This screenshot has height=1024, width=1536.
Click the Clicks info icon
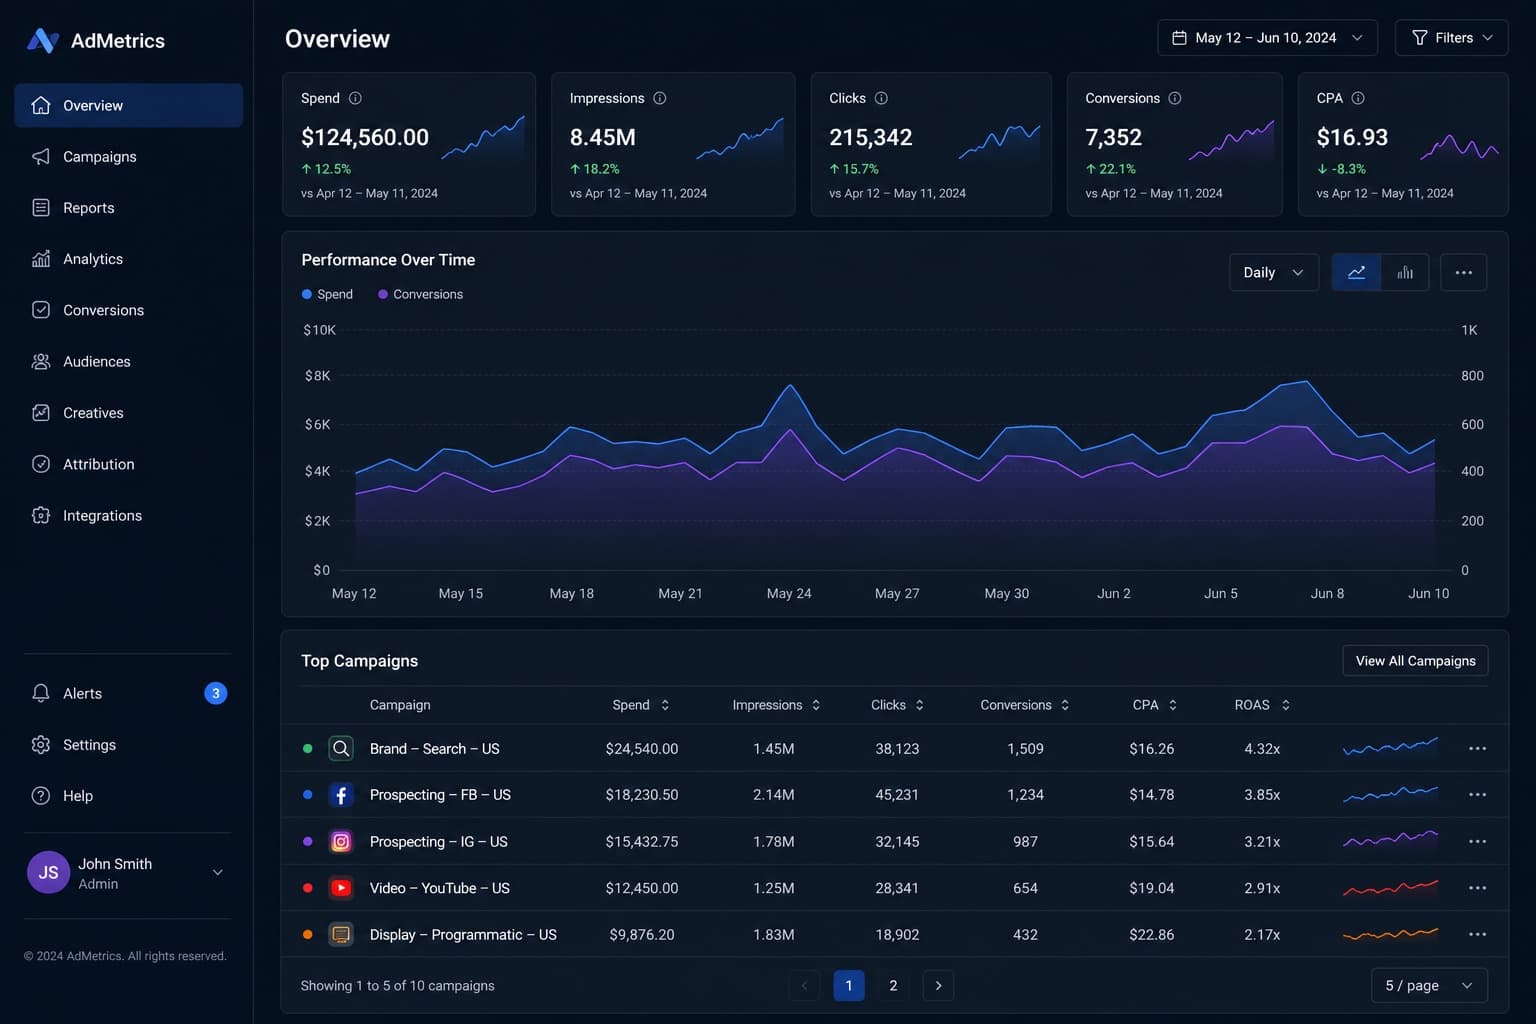881,98
